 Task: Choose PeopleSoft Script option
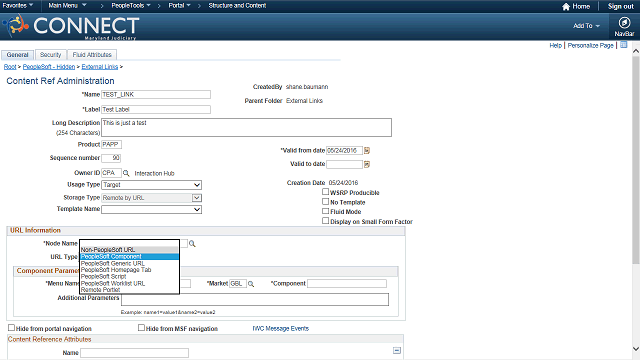point(129,276)
